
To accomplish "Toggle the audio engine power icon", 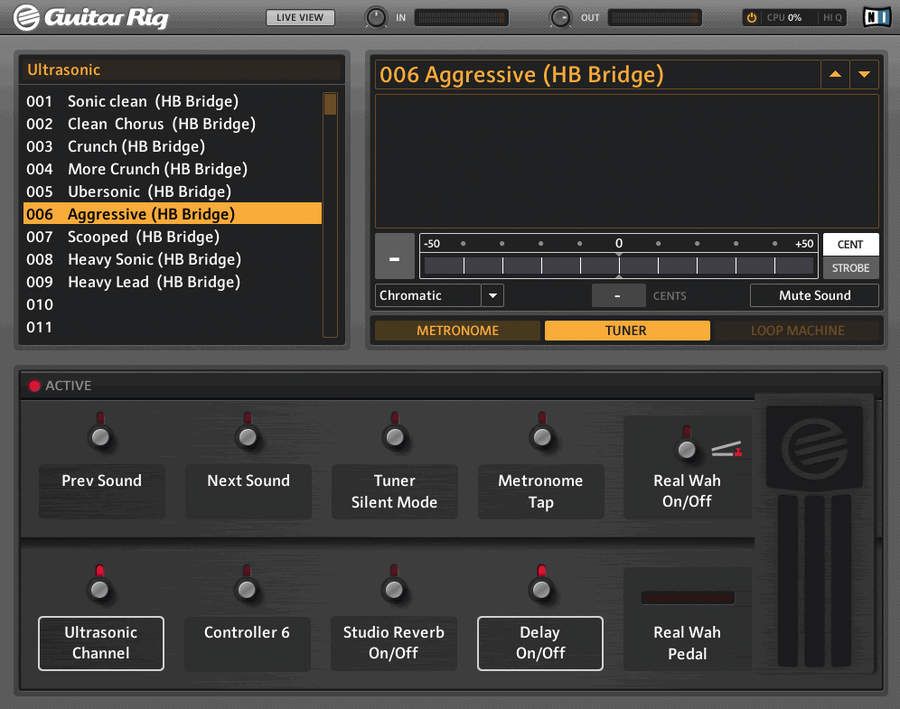I will point(750,17).
